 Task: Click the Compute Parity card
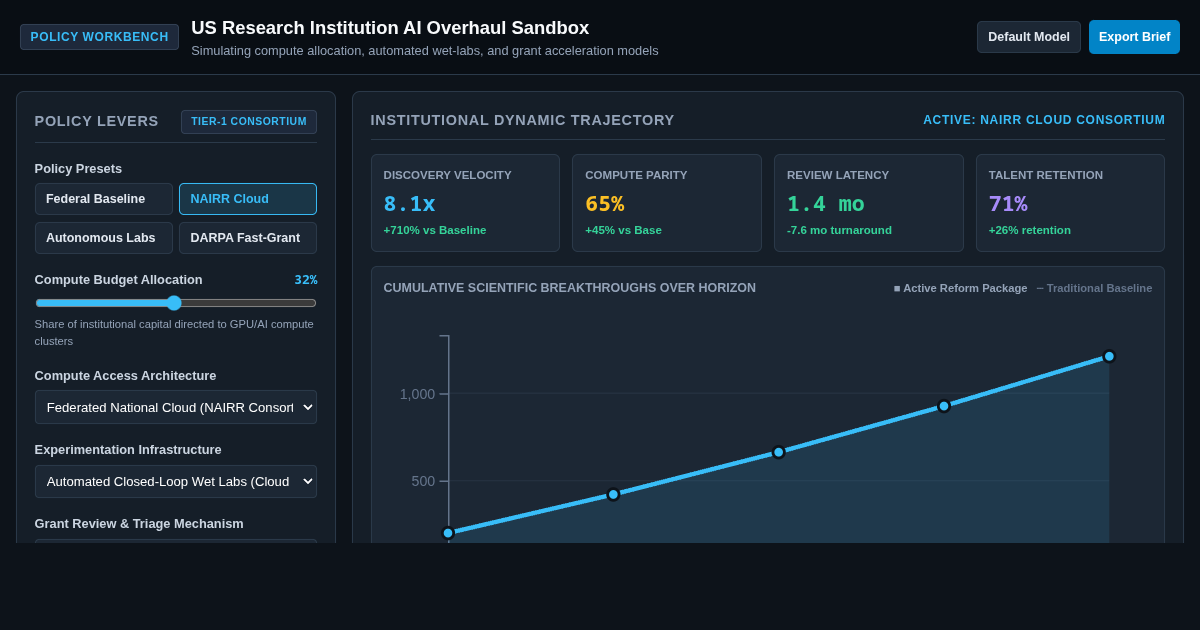click(667, 203)
